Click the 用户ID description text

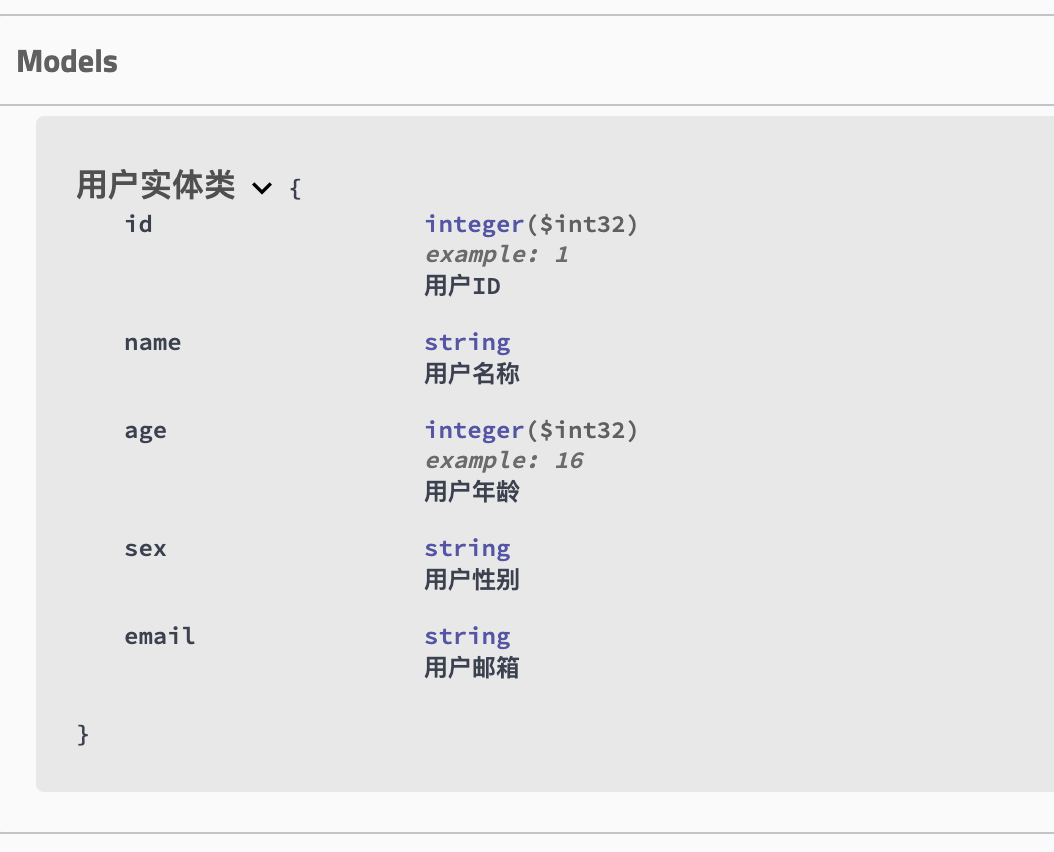pos(462,286)
